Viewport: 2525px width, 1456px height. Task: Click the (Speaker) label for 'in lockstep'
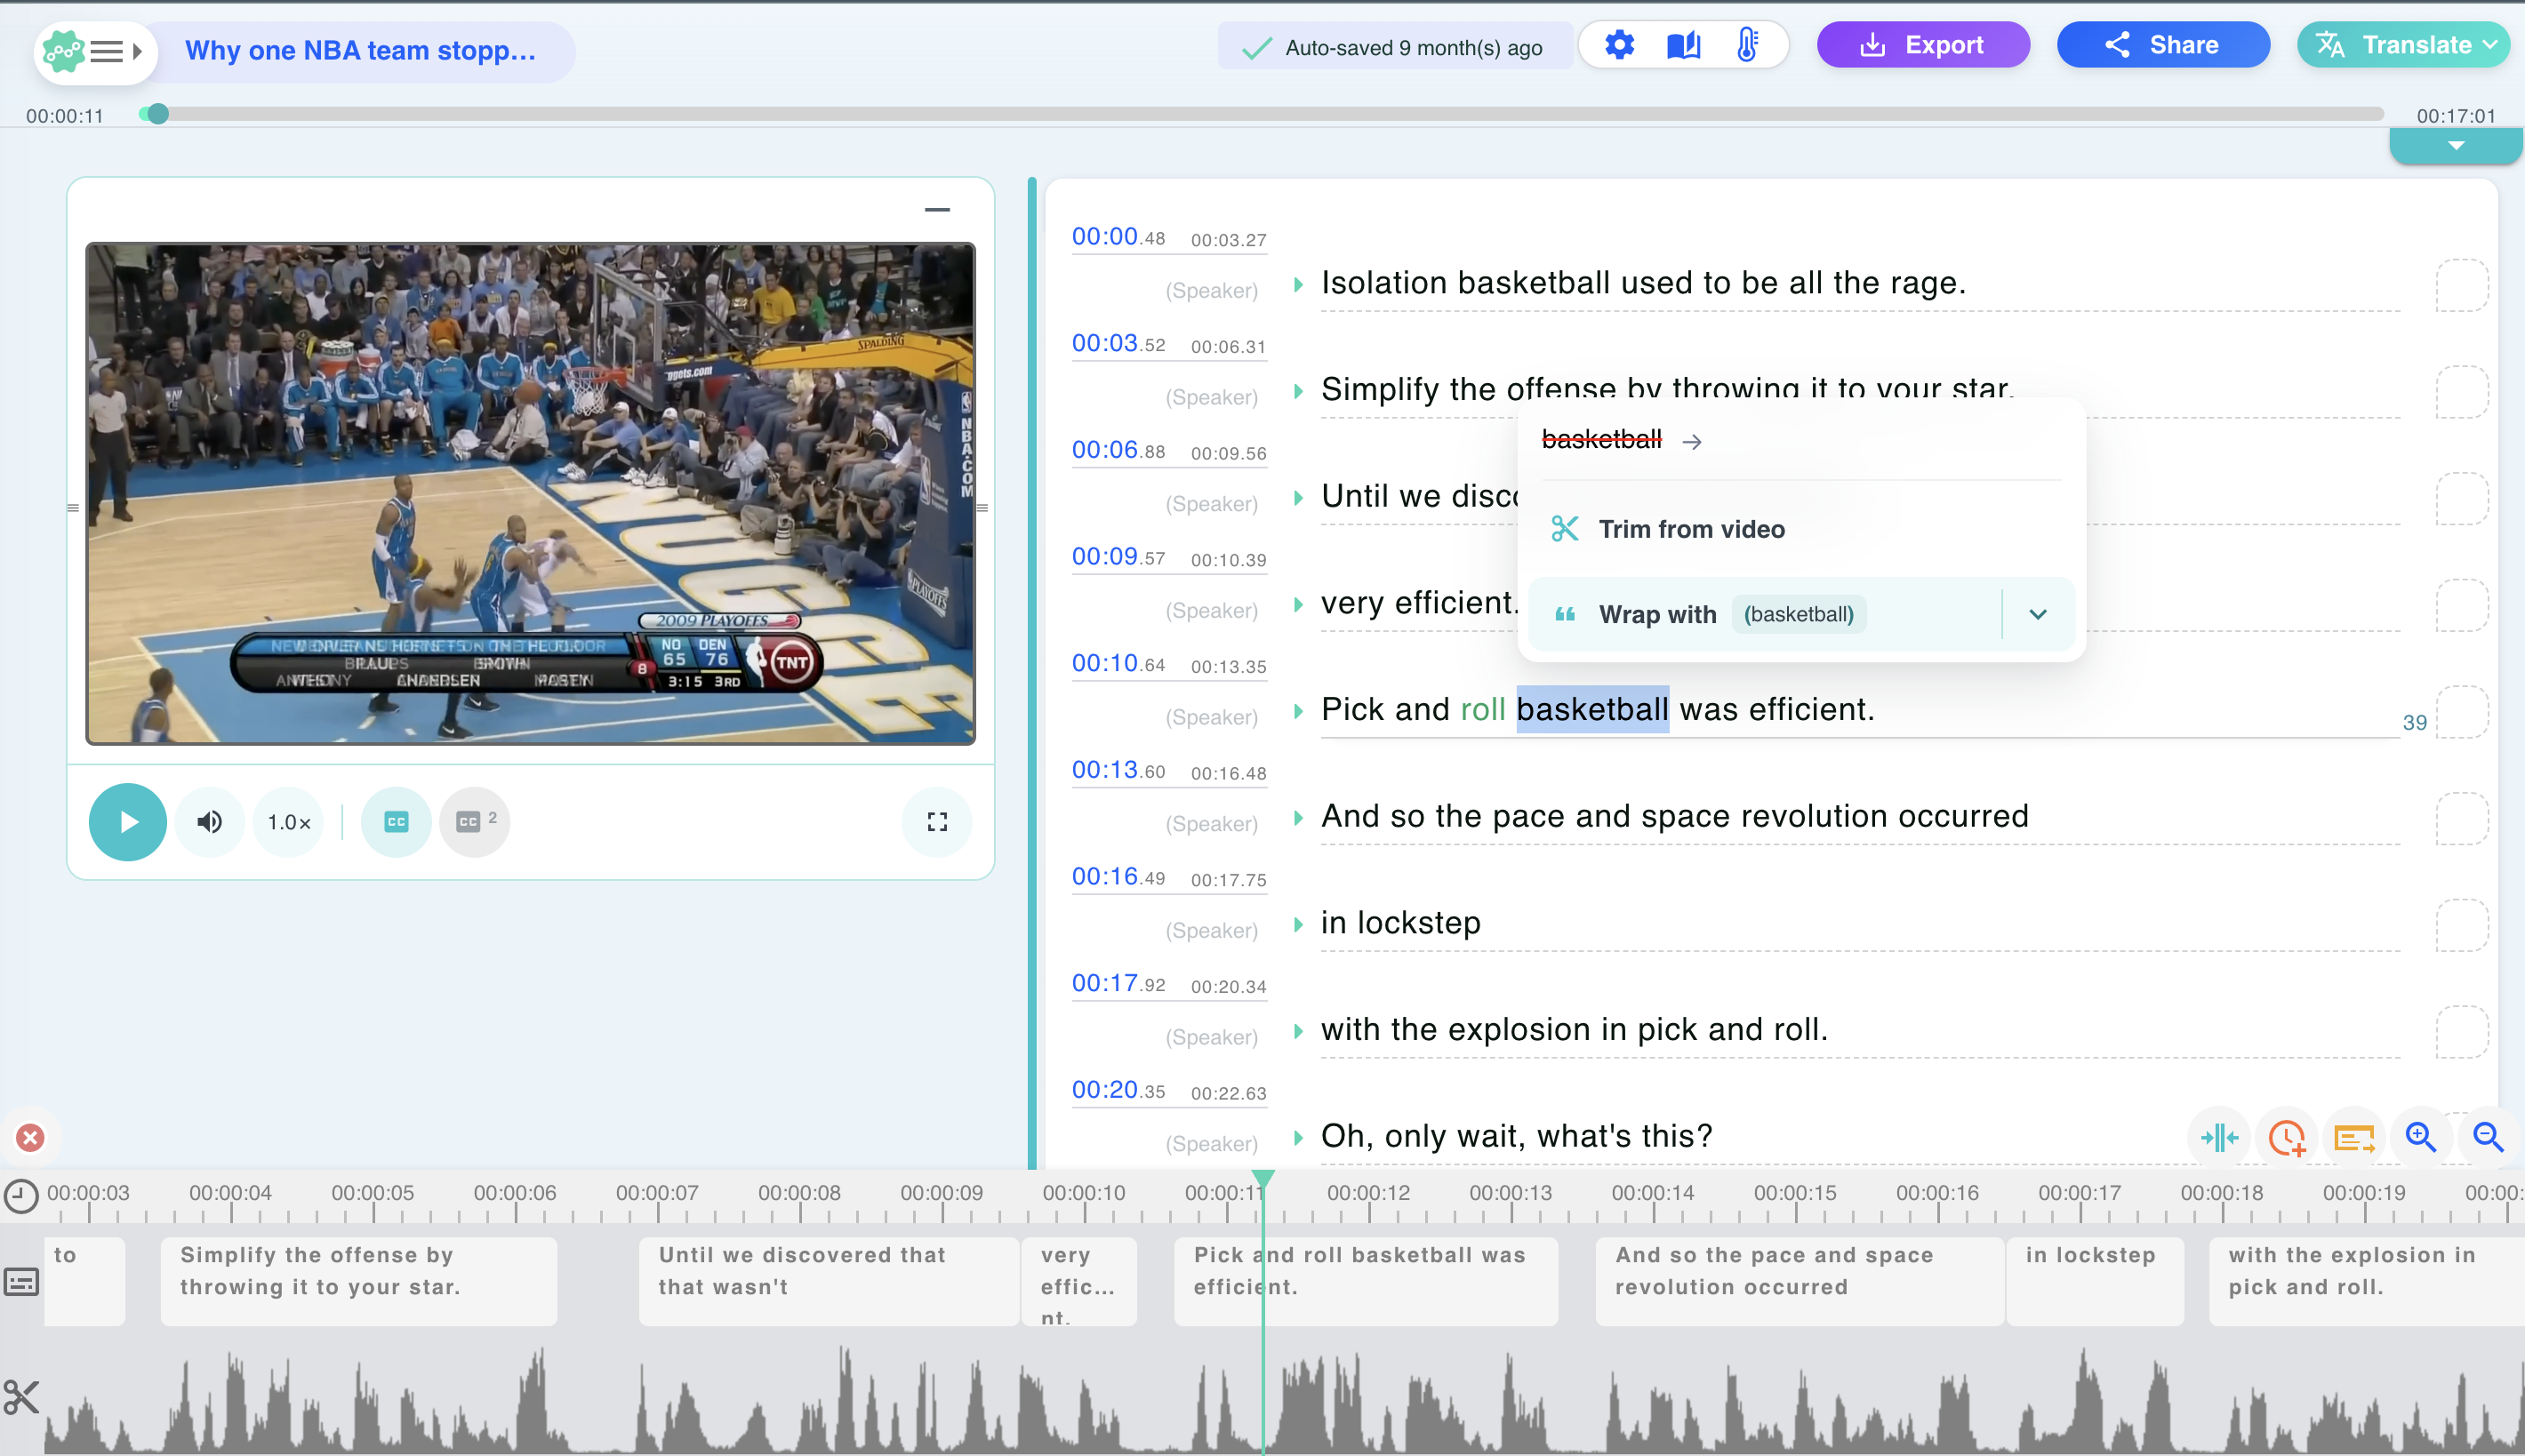coord(1211,931)
